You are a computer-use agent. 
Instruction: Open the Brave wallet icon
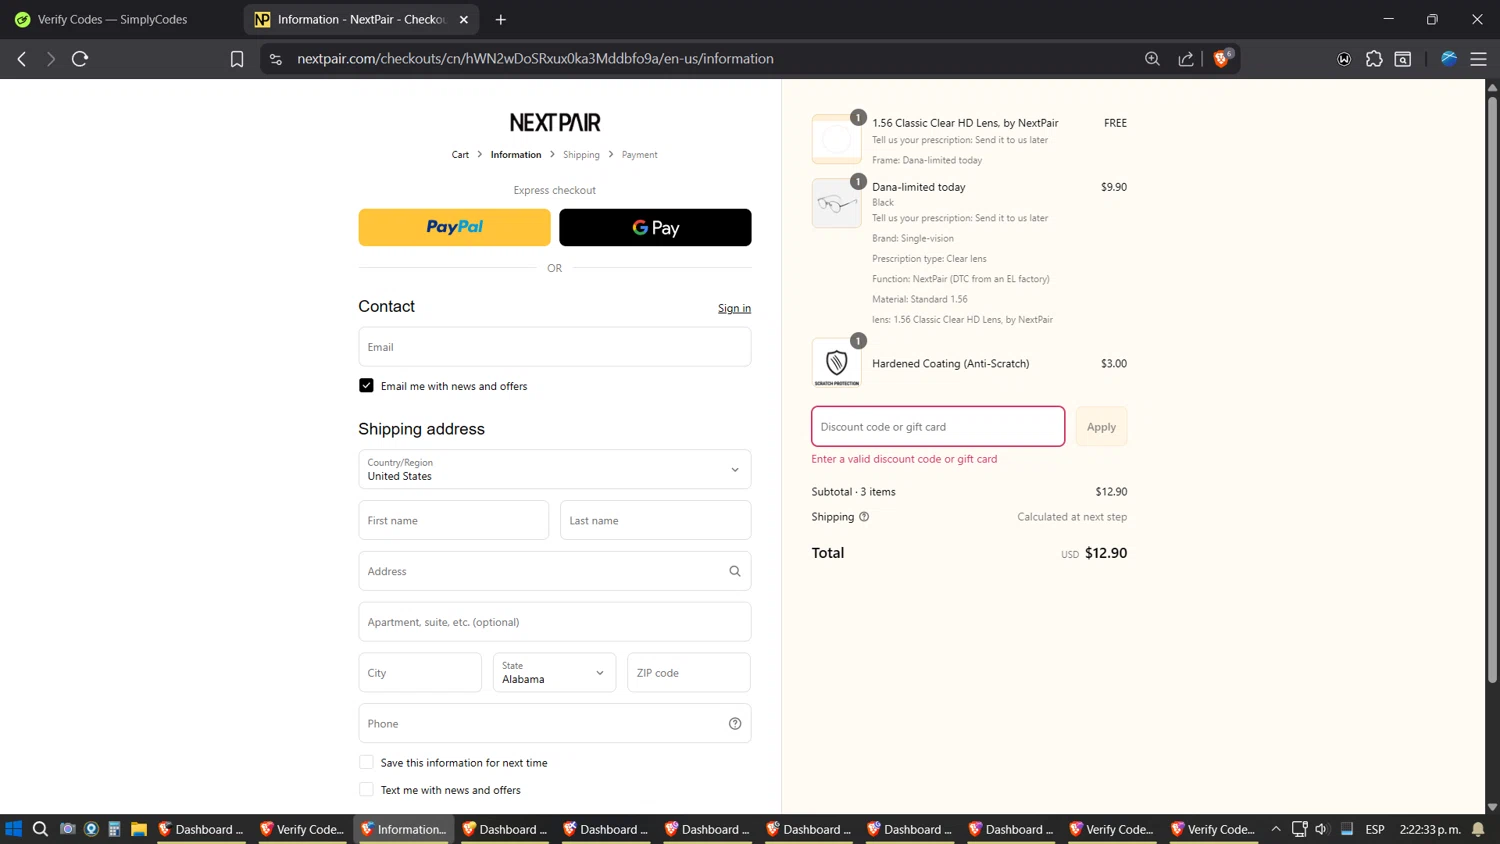pyautogui.click(x=1344, y=59)
